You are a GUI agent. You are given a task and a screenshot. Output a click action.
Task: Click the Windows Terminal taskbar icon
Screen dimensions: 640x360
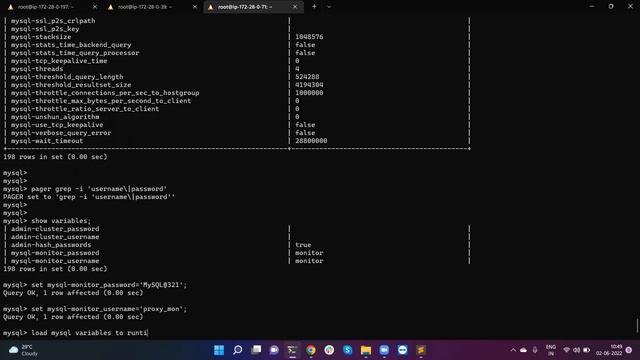point(293,350)
